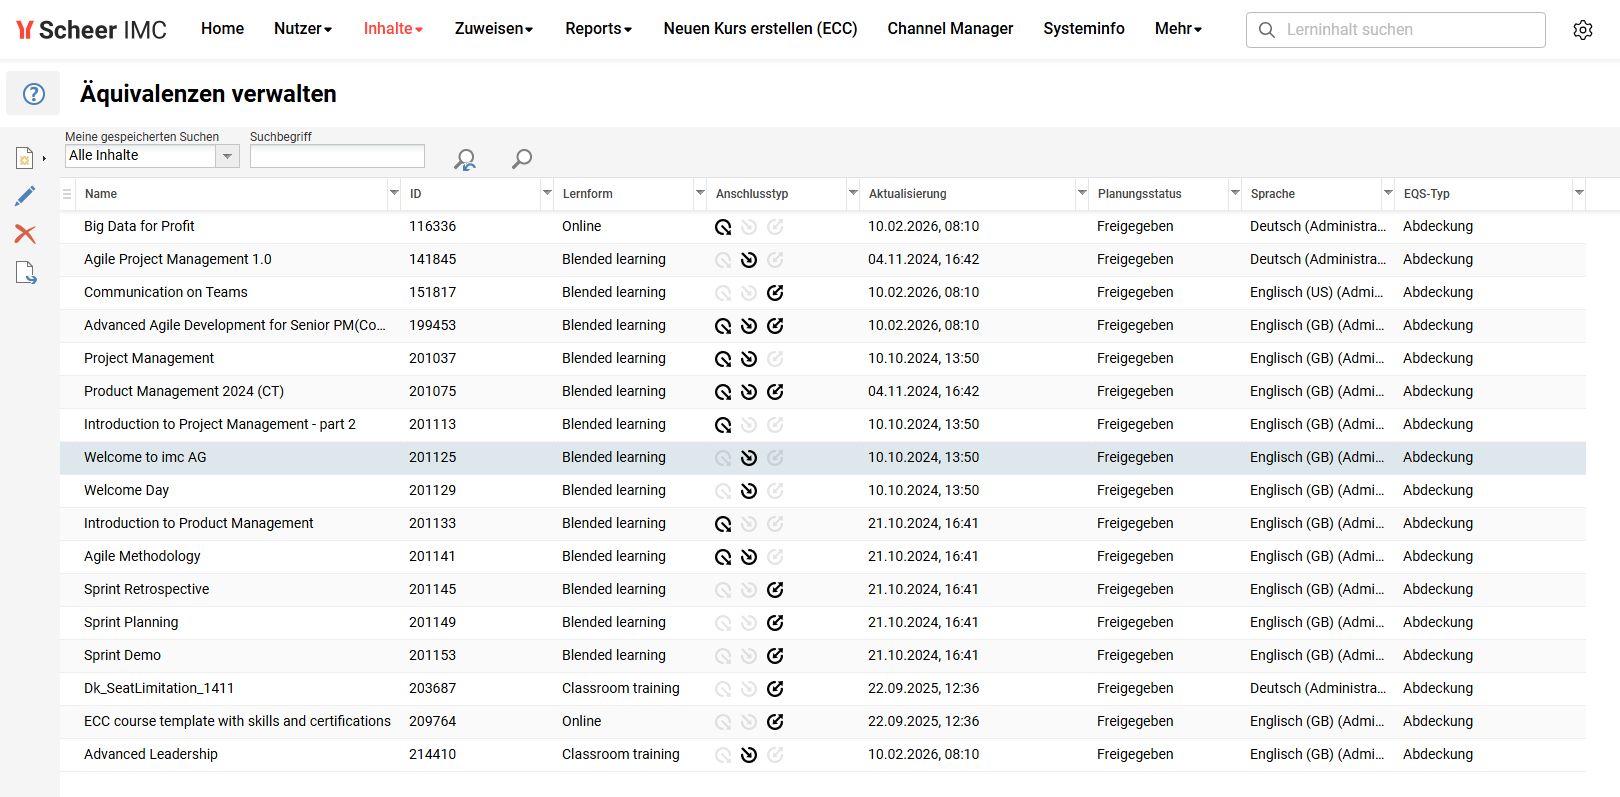The height and width of the screenshot is (797, 1620).
Task: Open the Zuweisen menu
Action: point(494,29)
